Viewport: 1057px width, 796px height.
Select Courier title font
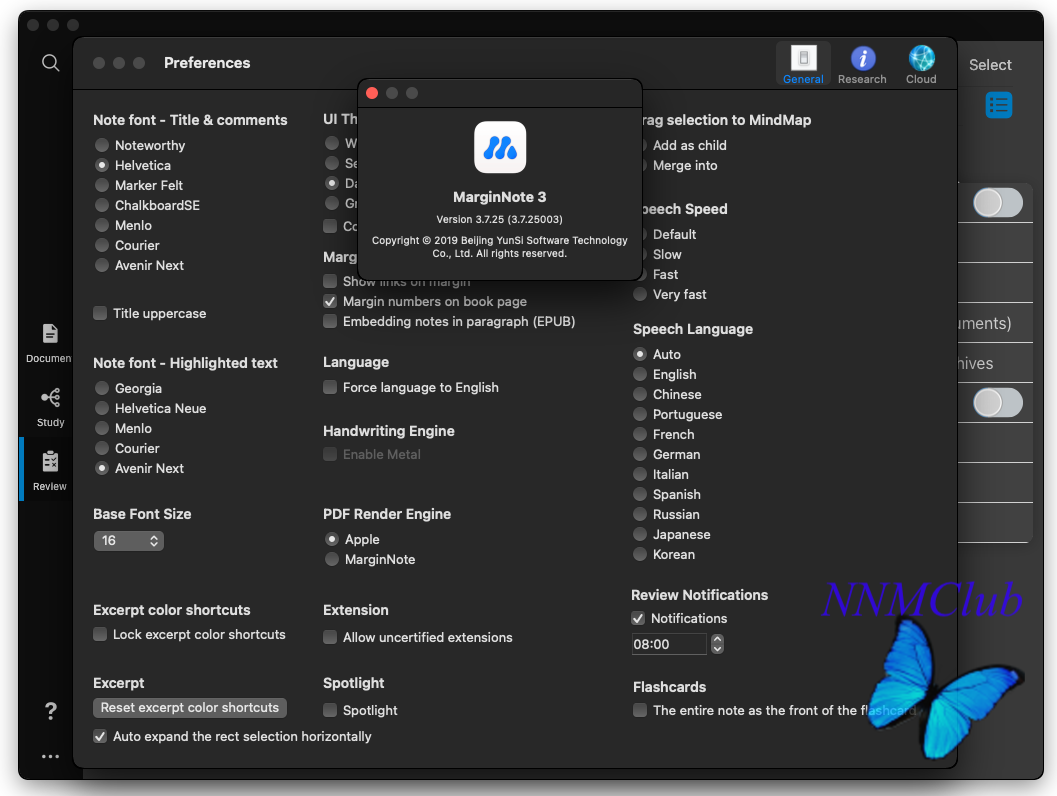point(102,245)
